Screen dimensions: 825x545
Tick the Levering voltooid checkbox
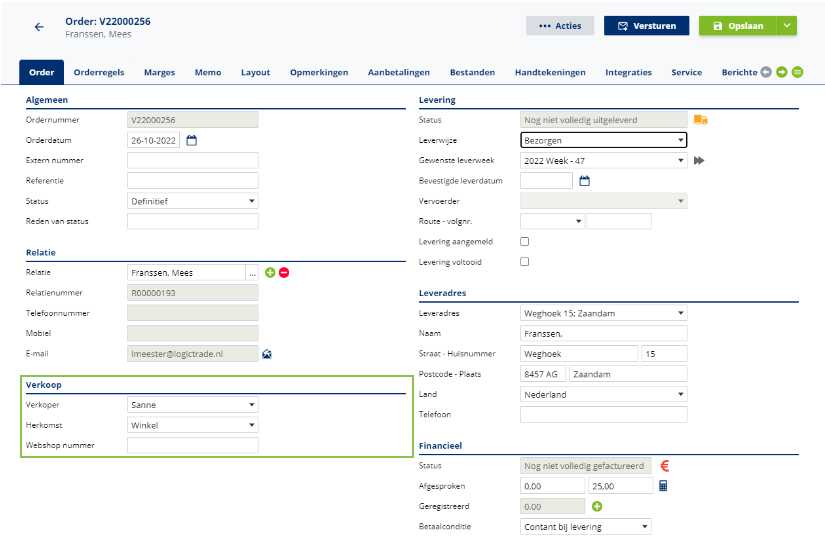[x=525, y=262]
